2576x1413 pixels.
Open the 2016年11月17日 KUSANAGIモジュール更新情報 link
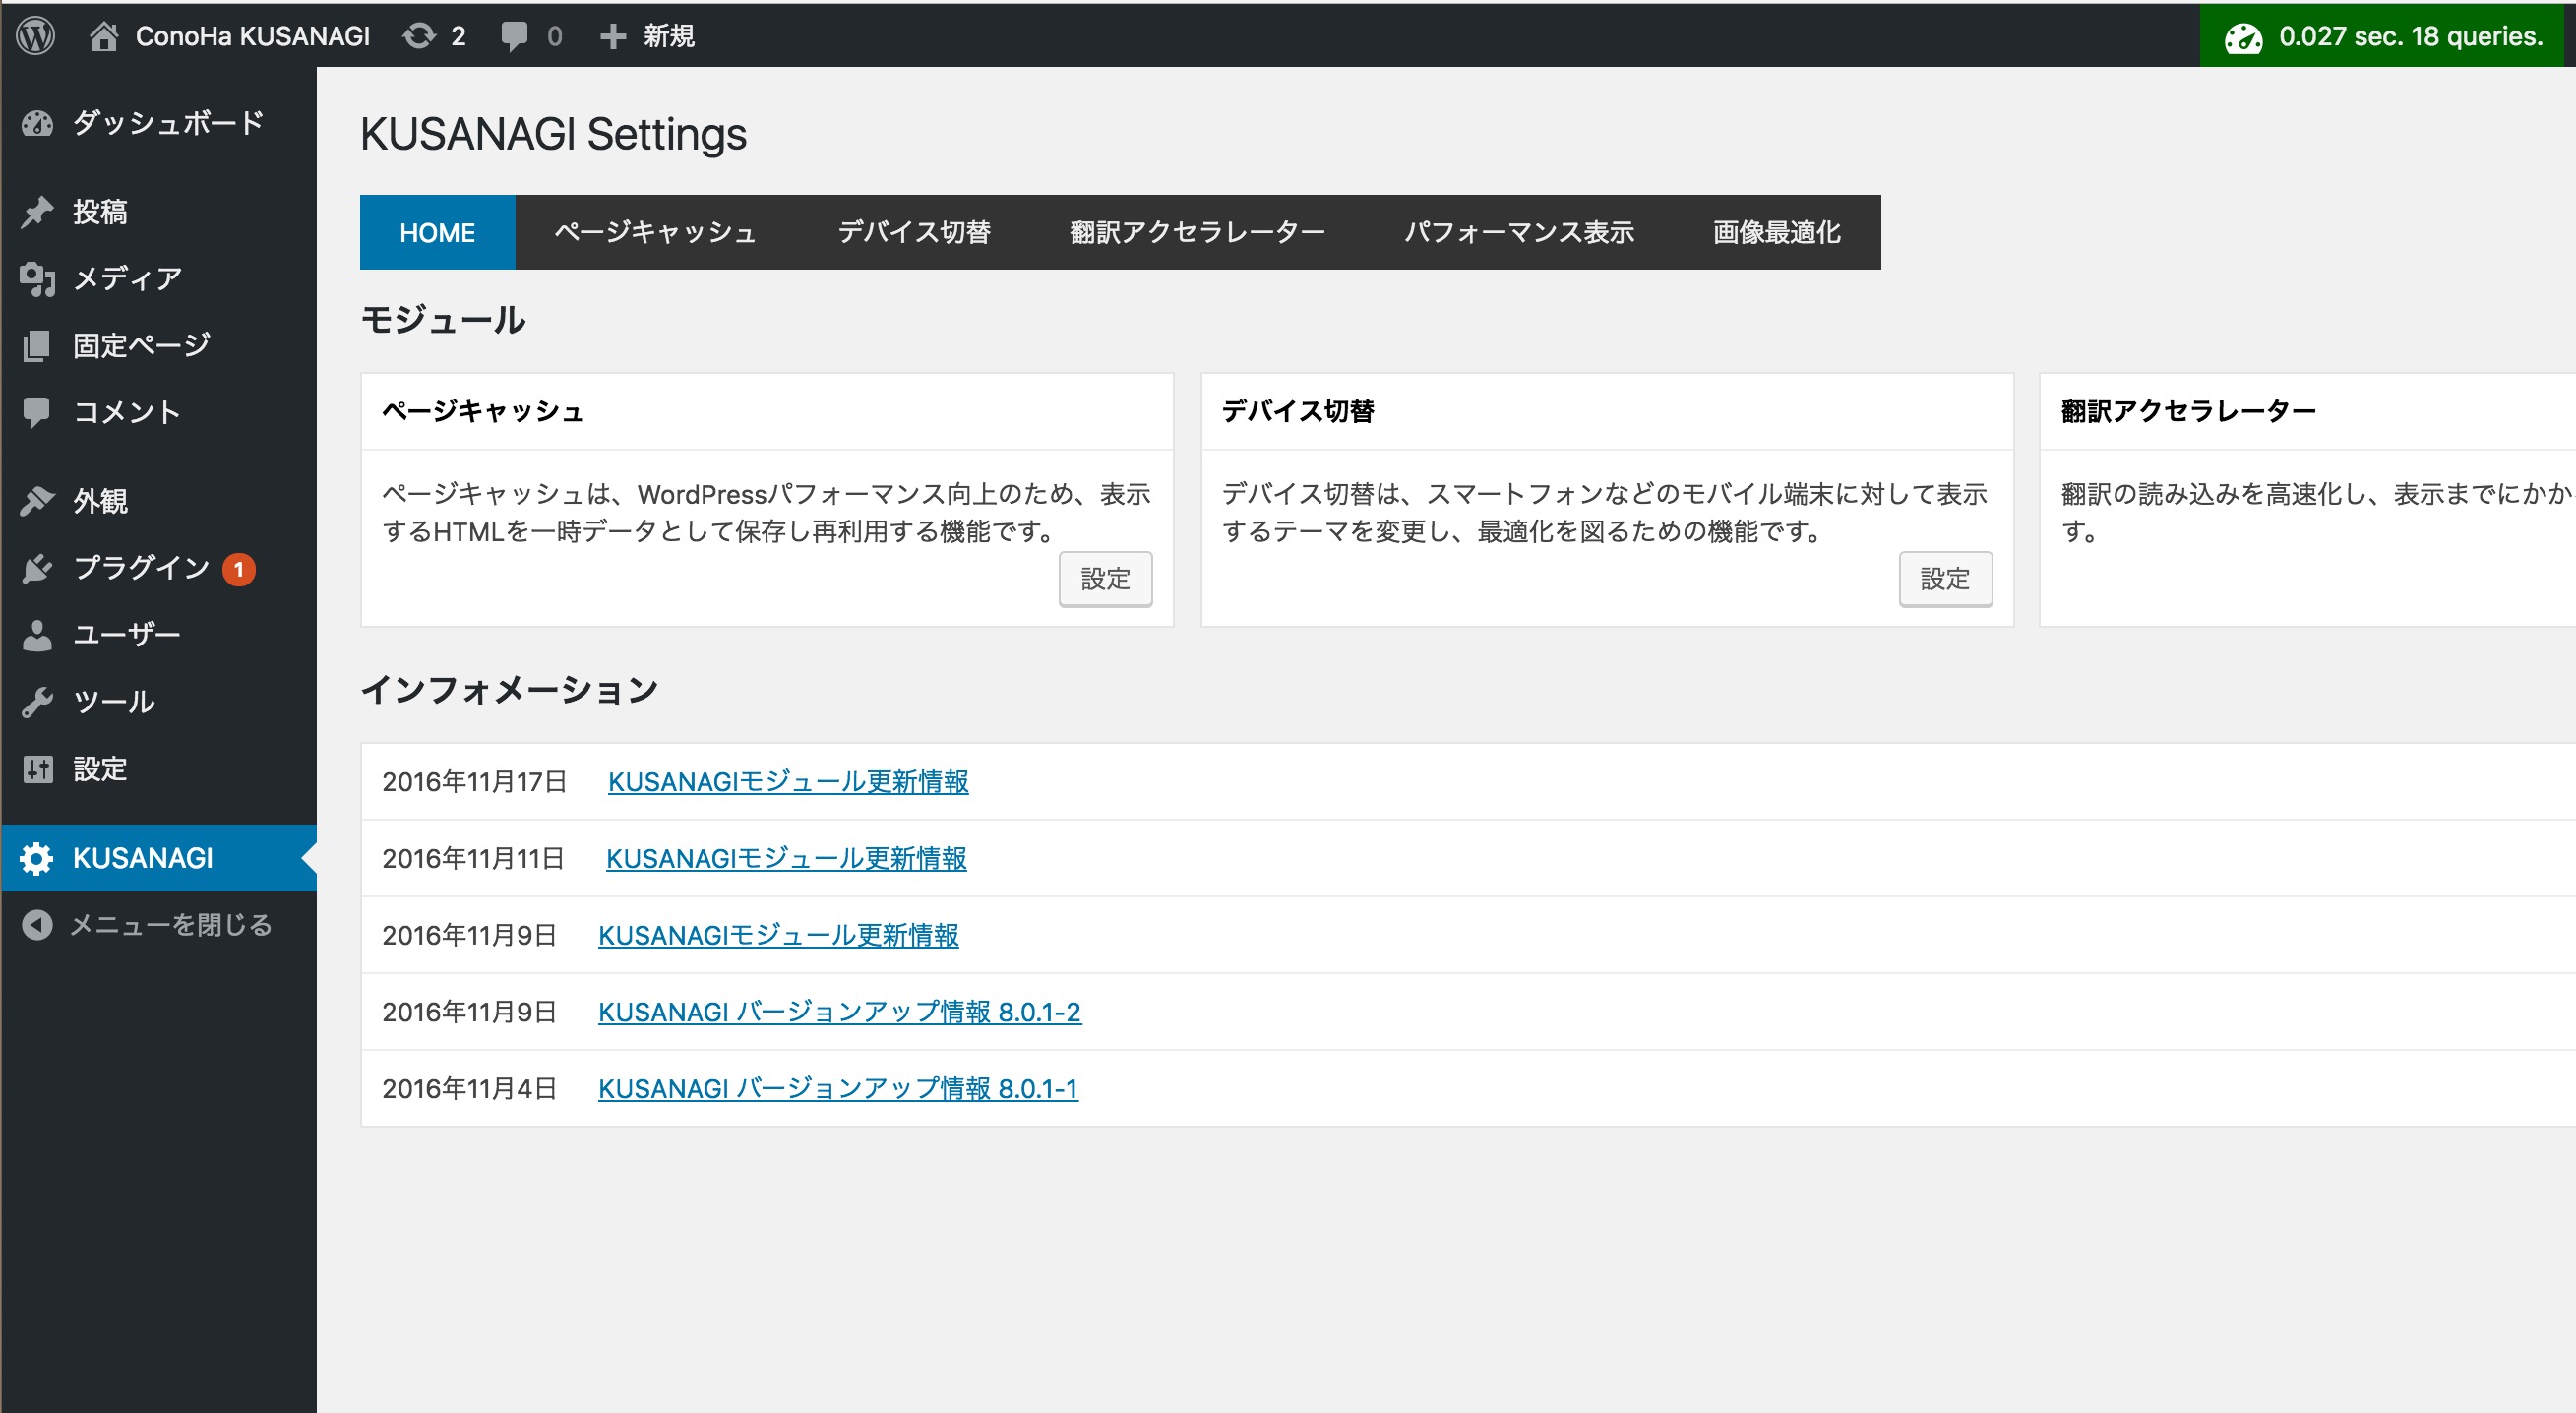pyautogui.click(x=788, y=782)
